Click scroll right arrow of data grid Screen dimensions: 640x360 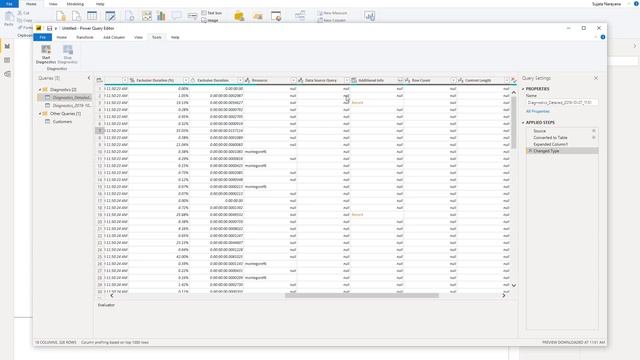click(504, 296)
